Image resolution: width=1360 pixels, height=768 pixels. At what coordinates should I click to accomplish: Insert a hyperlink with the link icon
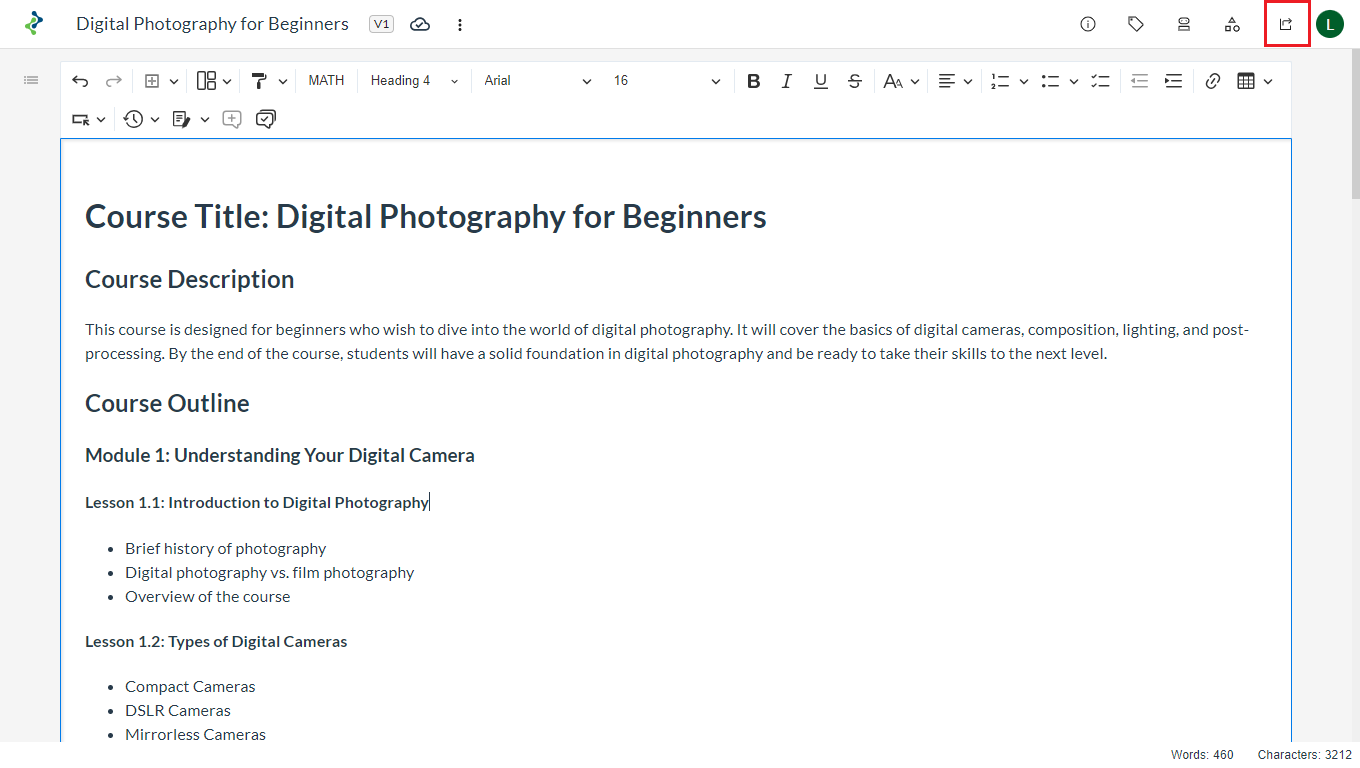pos(1213,81)
